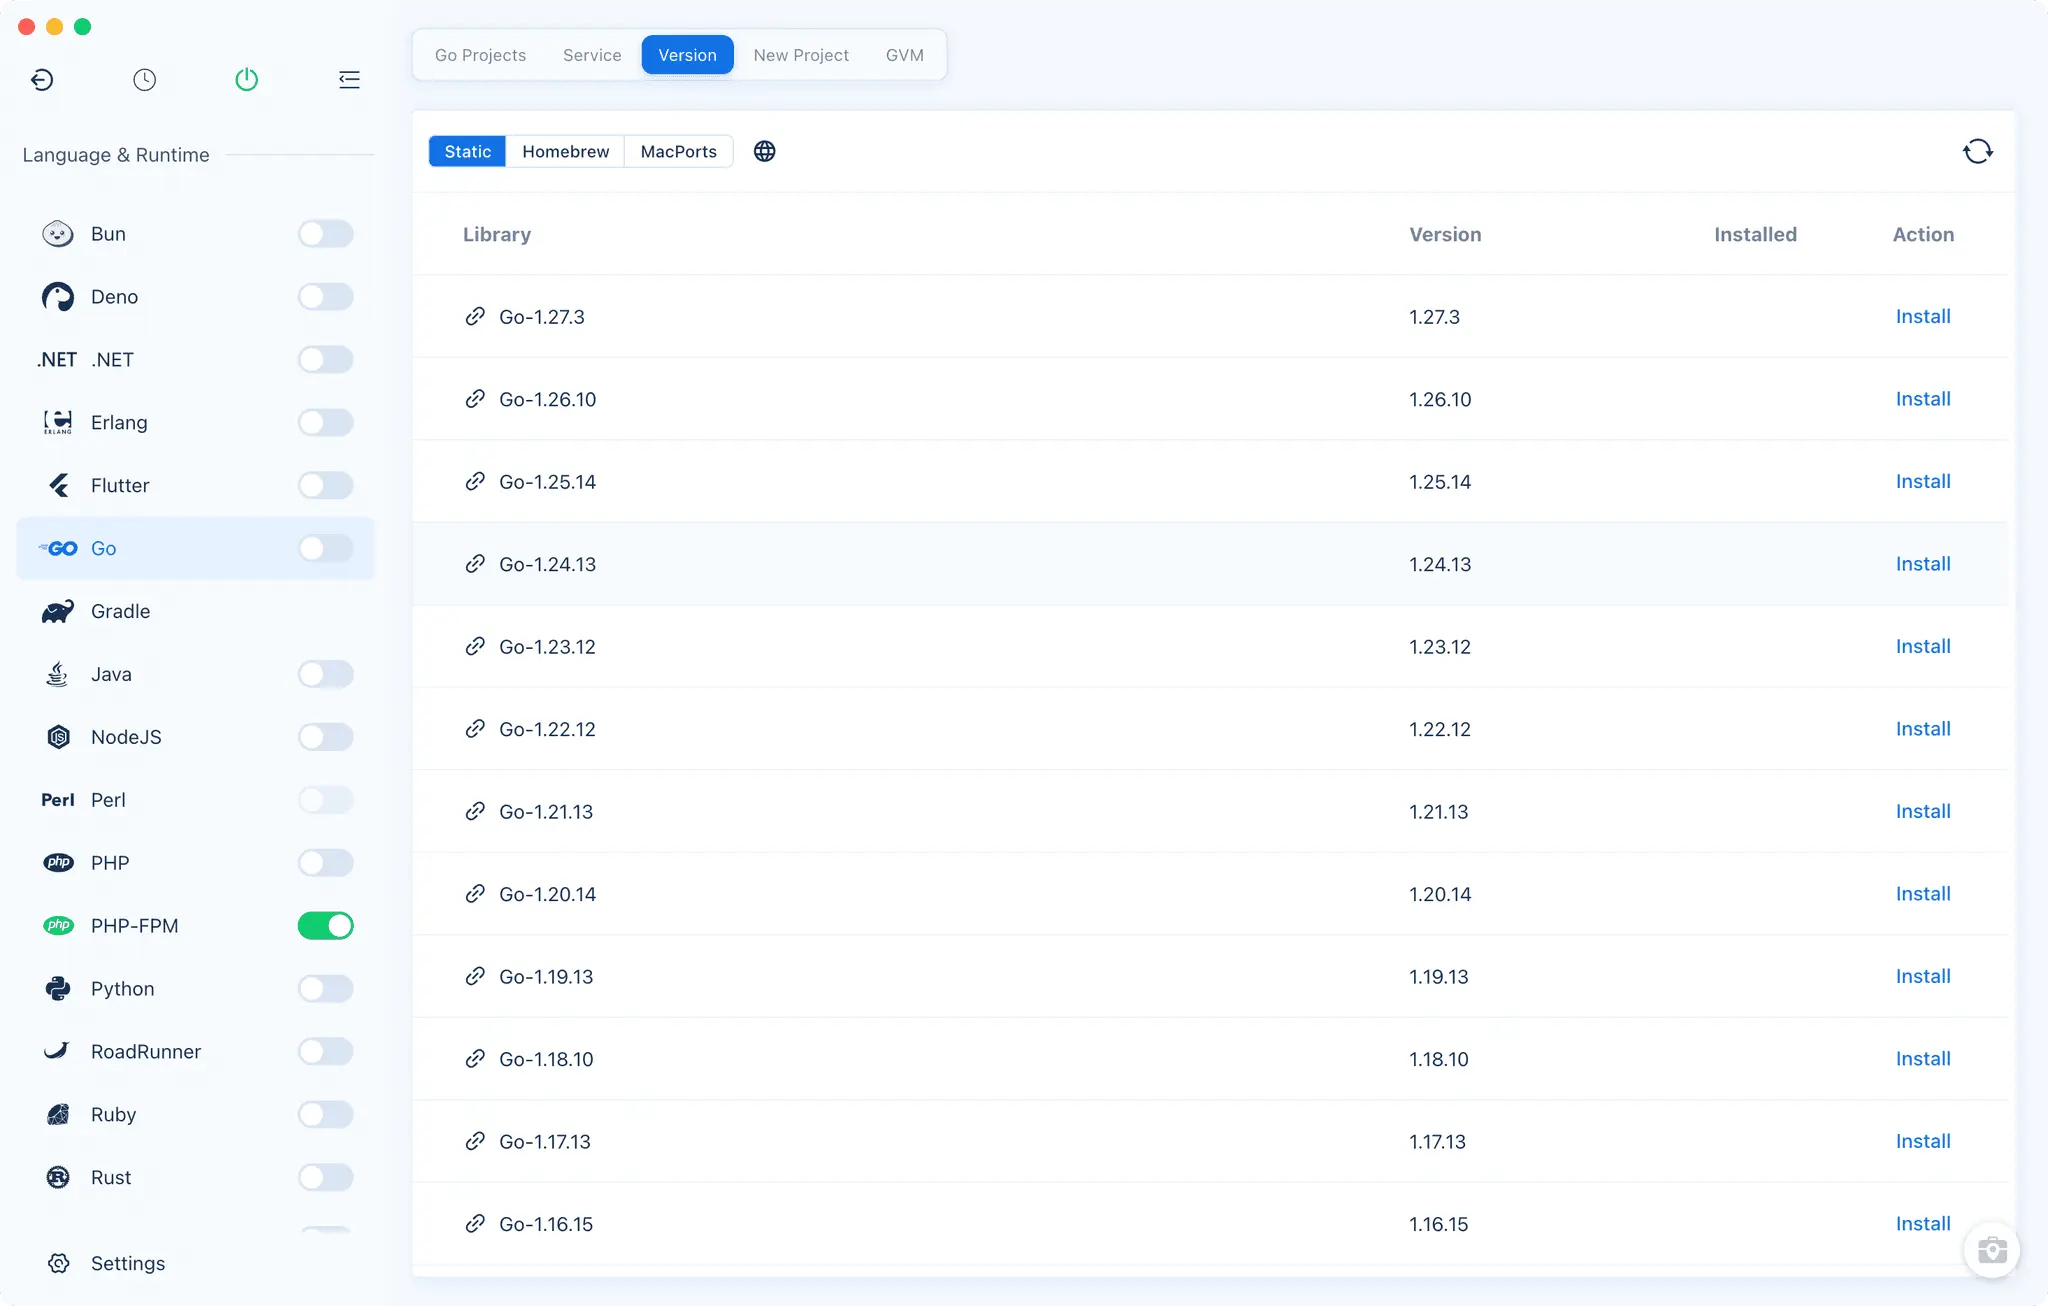Image resolution: width=2048 pixels, height=1306 pixels.
Task: Click the link icon for Go-1.24.13
Action: coord(475,564)
